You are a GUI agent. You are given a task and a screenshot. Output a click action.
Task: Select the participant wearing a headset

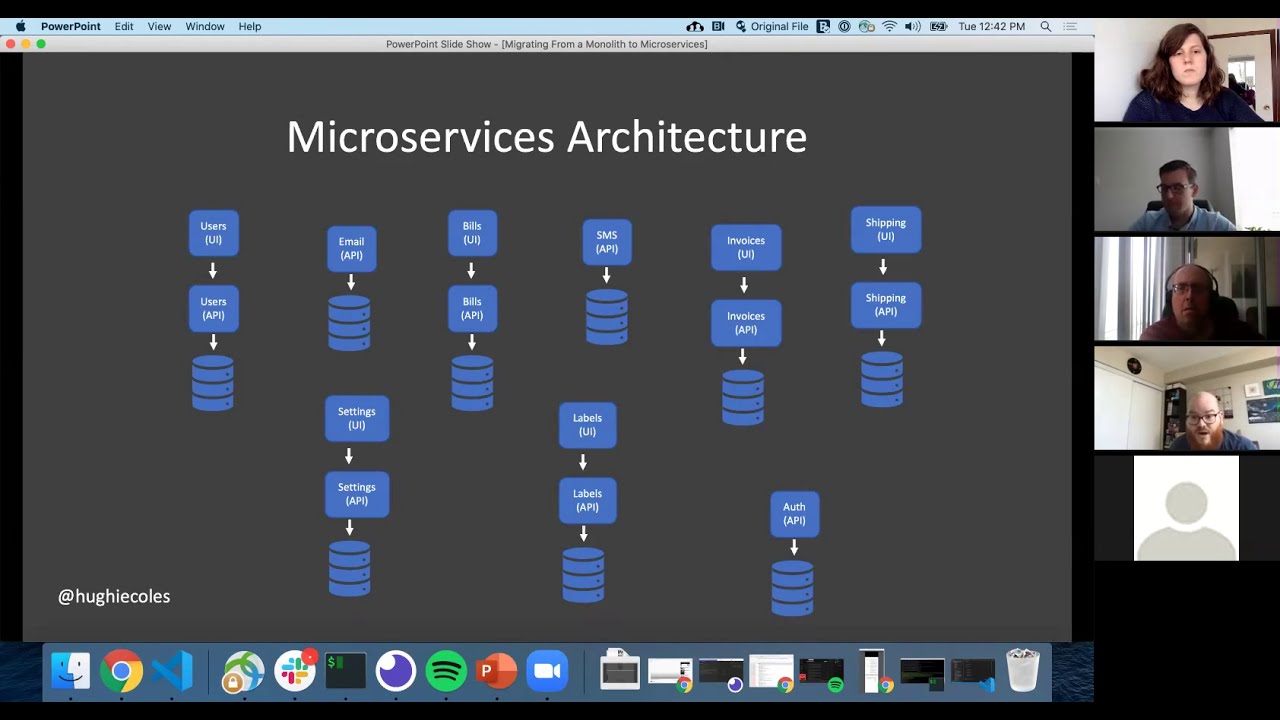[1187, 288]
